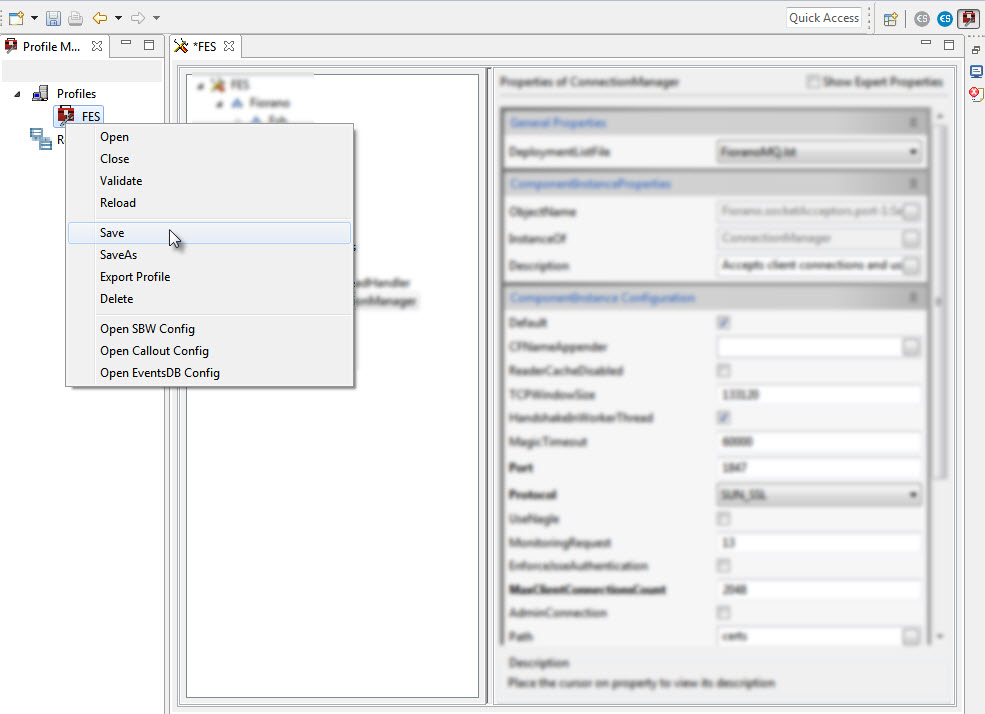Open the New icon's dropdown arrow

(34, 18)
